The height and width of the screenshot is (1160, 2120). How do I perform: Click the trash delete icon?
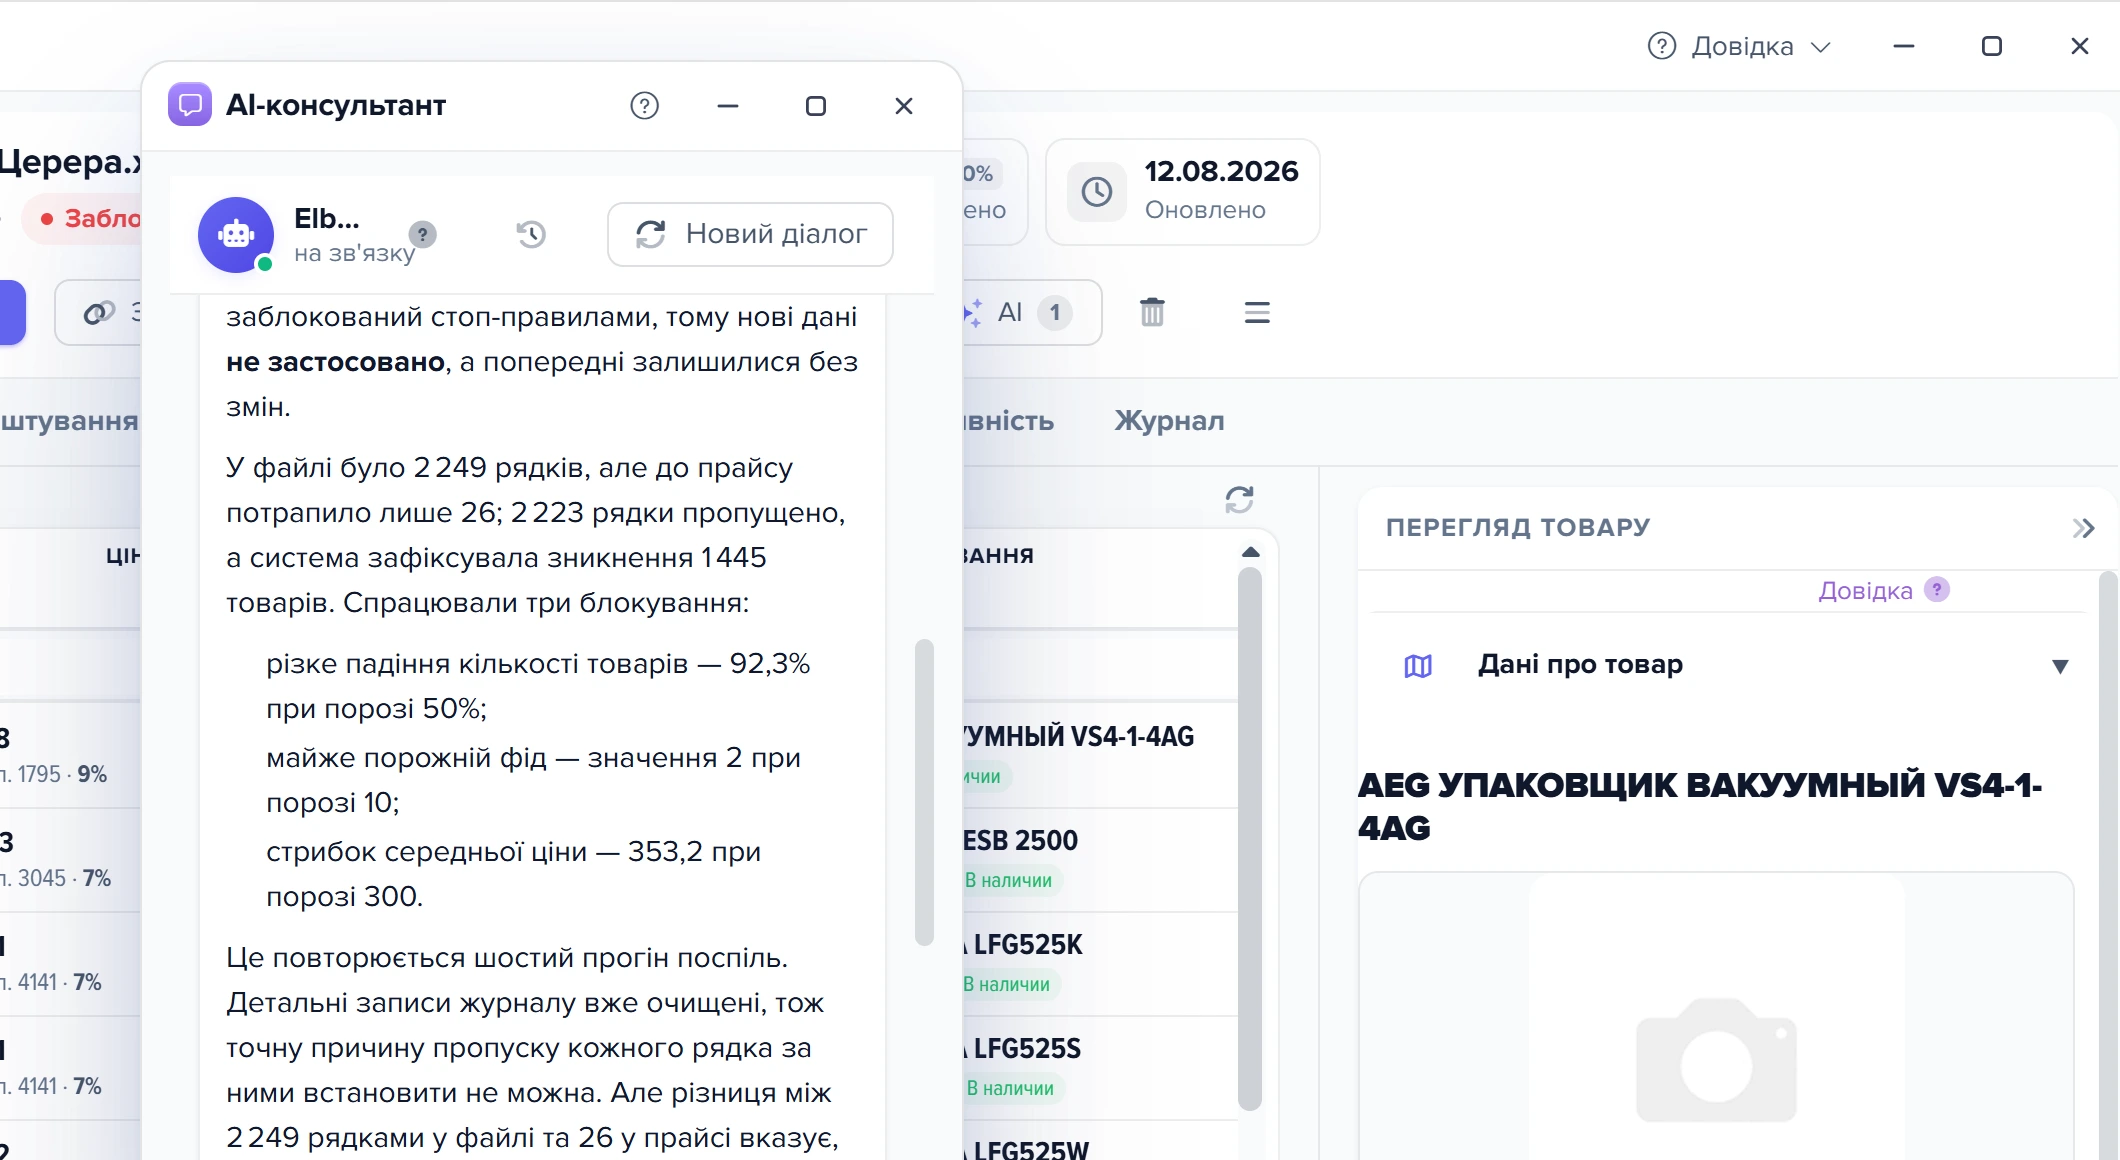coord(1152,312)
